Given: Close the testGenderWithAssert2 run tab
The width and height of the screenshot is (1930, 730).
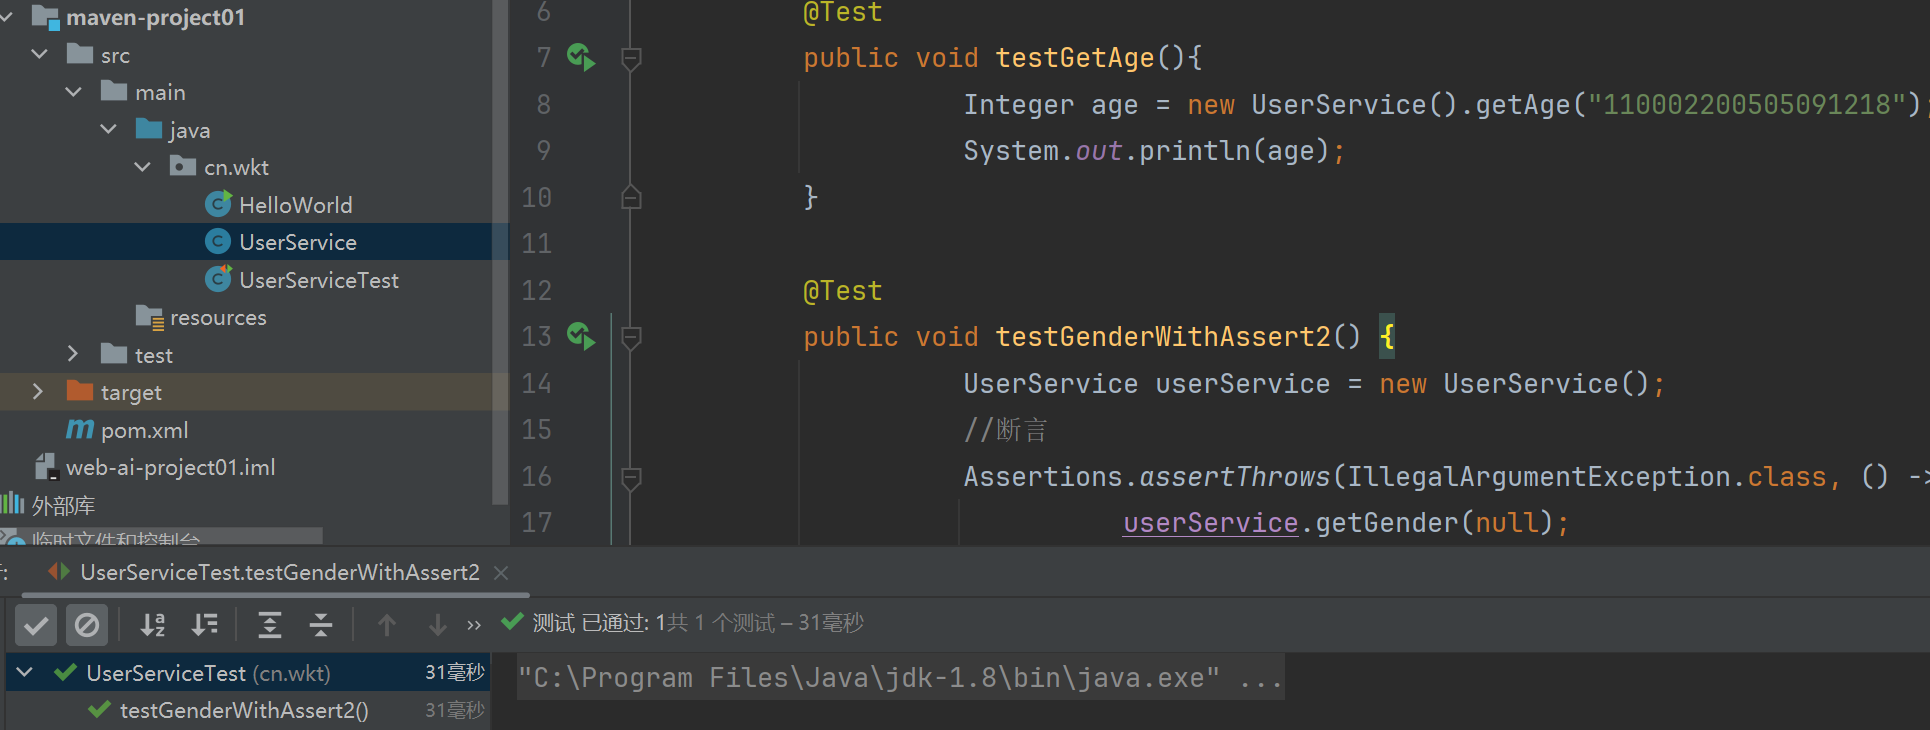Looking at the screenshot, I should [502, 573].
